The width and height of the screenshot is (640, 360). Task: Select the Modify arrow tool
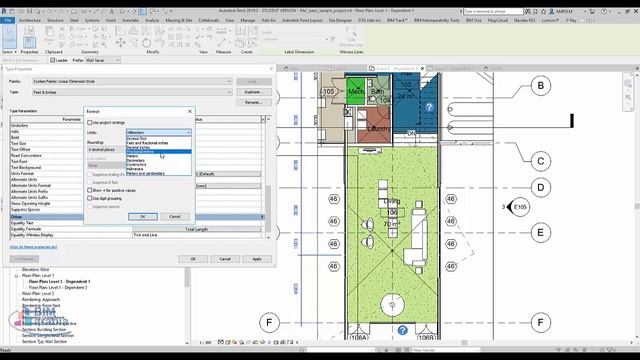pos(9,36)
